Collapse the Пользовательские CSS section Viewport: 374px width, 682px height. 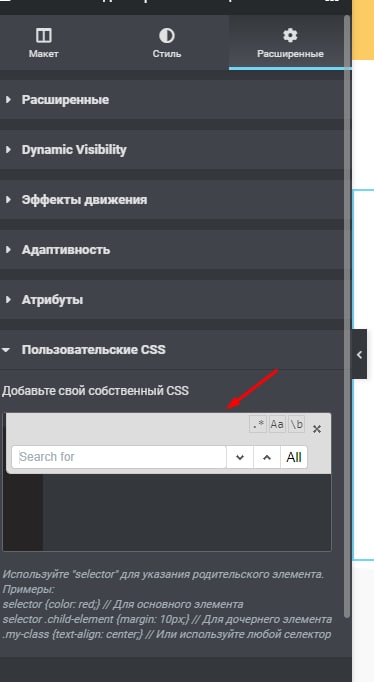pyautogui.click(x=172, y=350)
